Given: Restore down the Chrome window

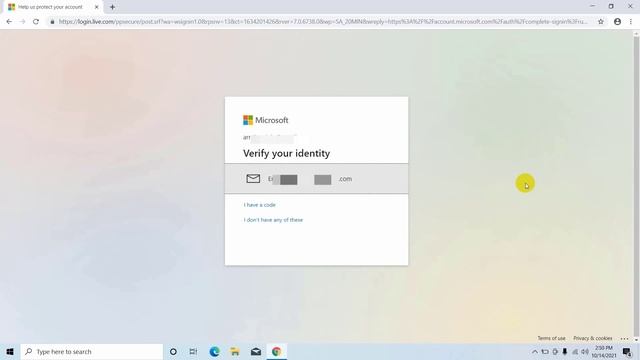Looking at the screenshot, I should 611,6.
